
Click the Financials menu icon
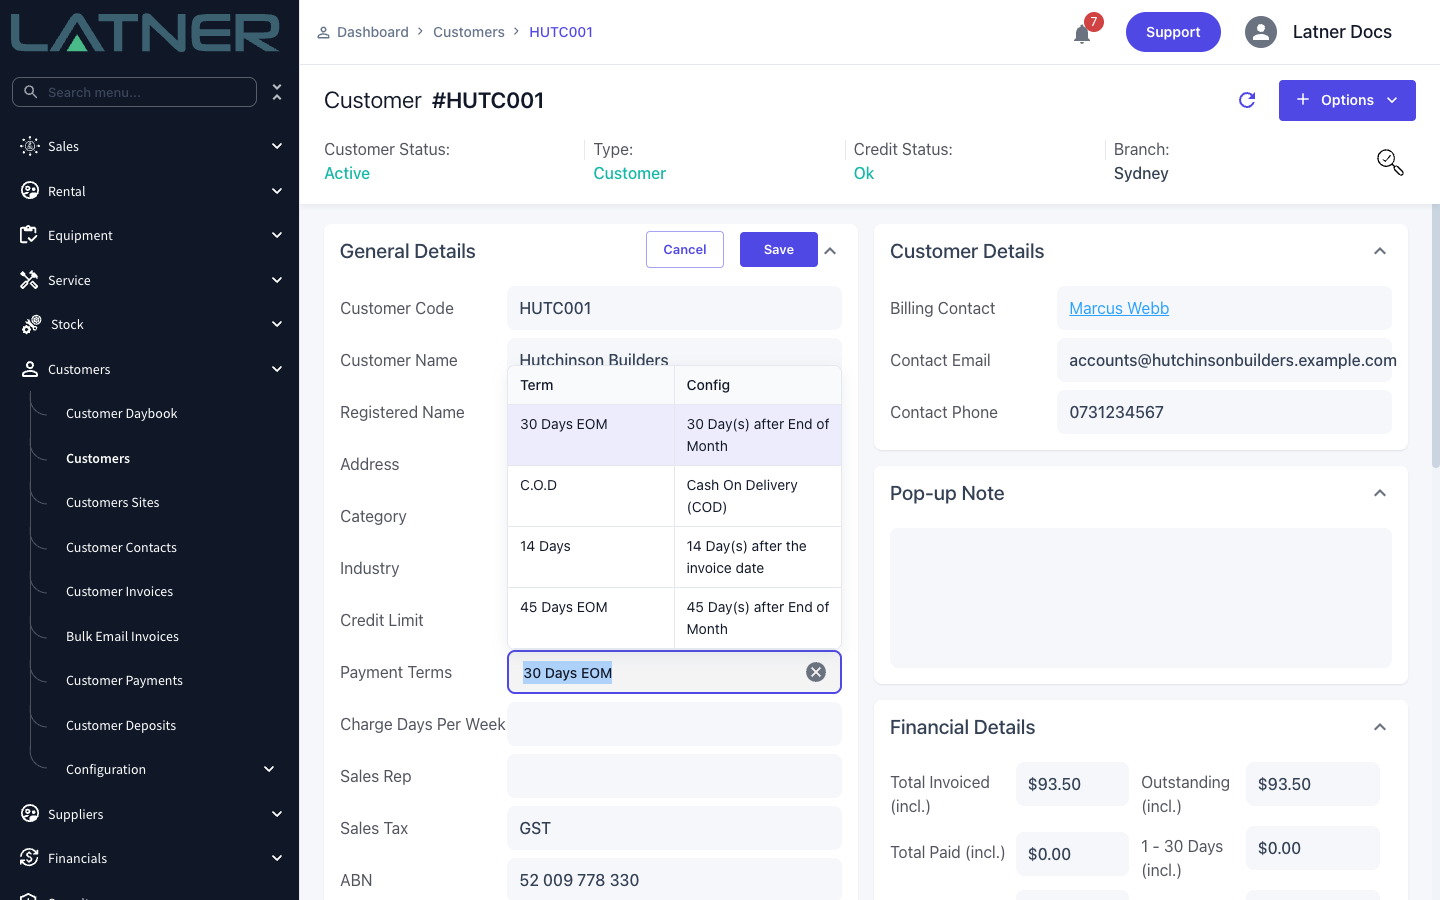[30, 858]
